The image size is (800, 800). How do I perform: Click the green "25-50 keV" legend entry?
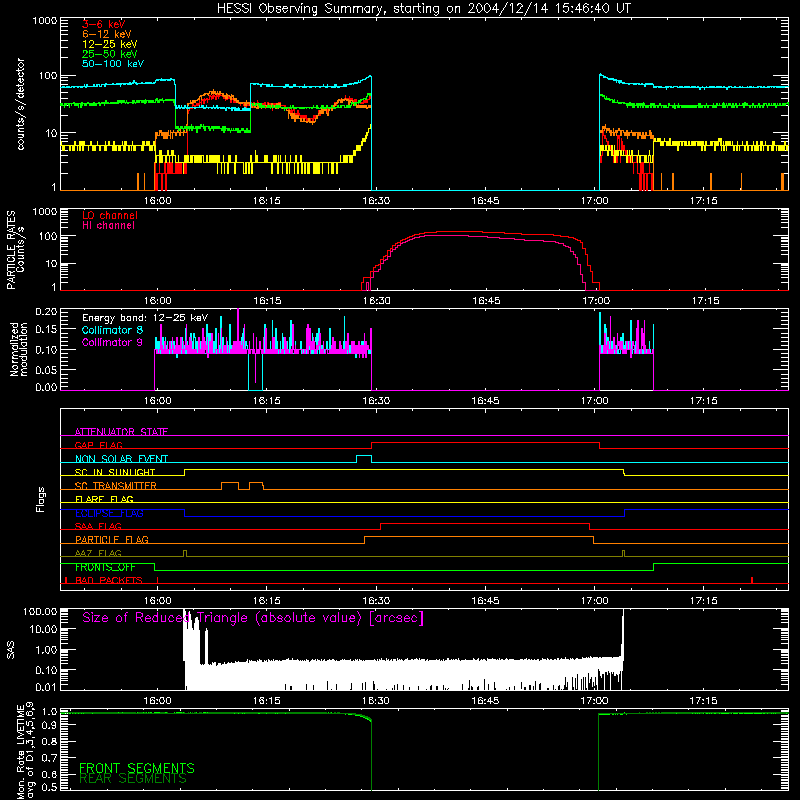coord(110,54)
